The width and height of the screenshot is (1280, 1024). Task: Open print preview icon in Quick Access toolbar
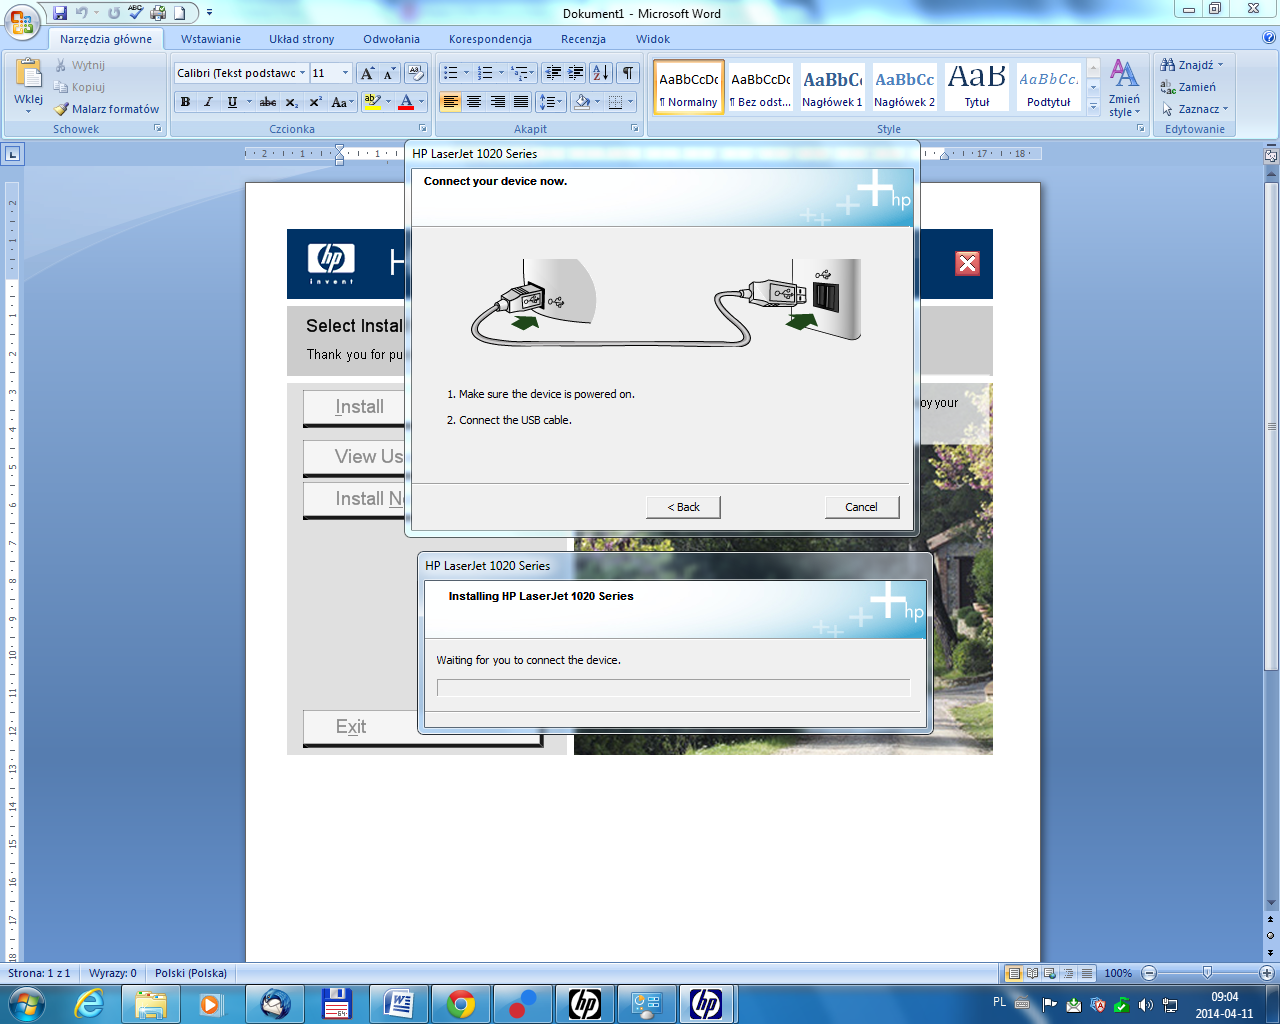tap(157, 13)
